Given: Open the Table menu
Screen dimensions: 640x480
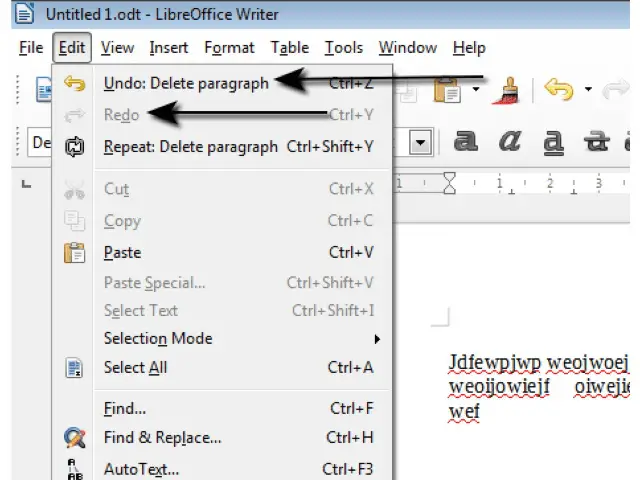Looking at the screenshot, I should coord(290,48).
